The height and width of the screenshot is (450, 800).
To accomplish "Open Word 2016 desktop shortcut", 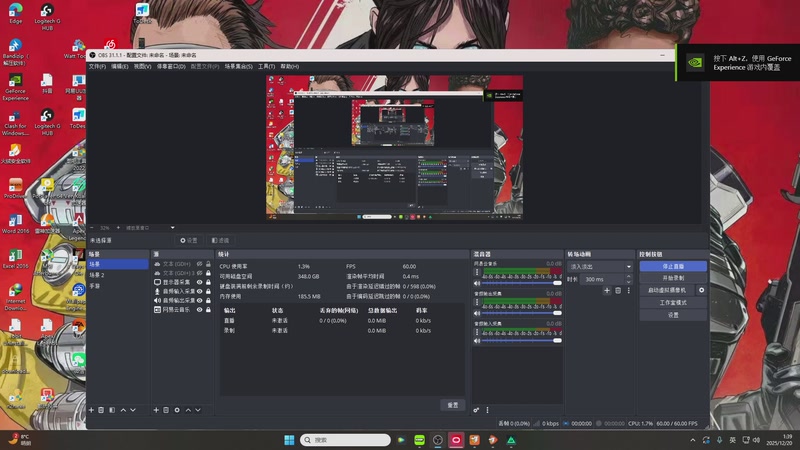I will (x=15, y=223).
